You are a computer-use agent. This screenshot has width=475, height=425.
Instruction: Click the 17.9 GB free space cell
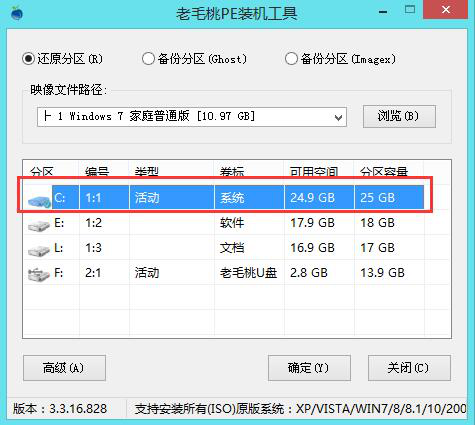coord(312,223)
